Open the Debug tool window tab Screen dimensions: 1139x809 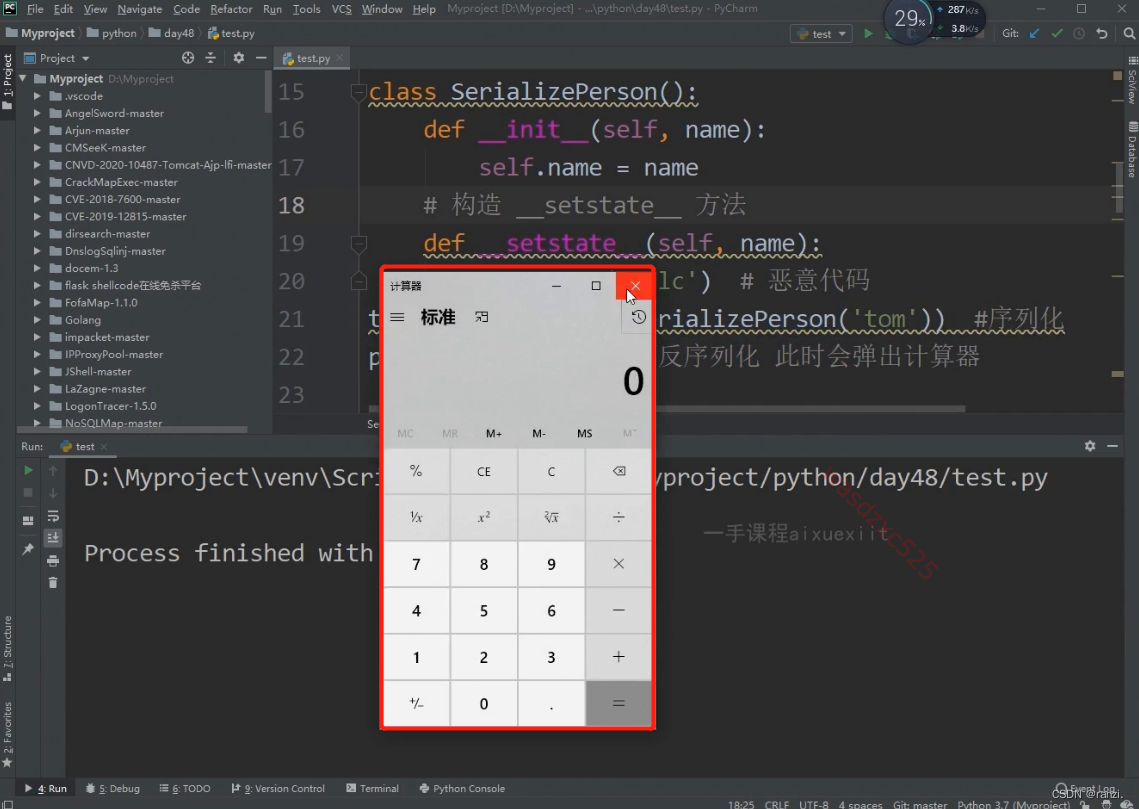coord(112,788)
